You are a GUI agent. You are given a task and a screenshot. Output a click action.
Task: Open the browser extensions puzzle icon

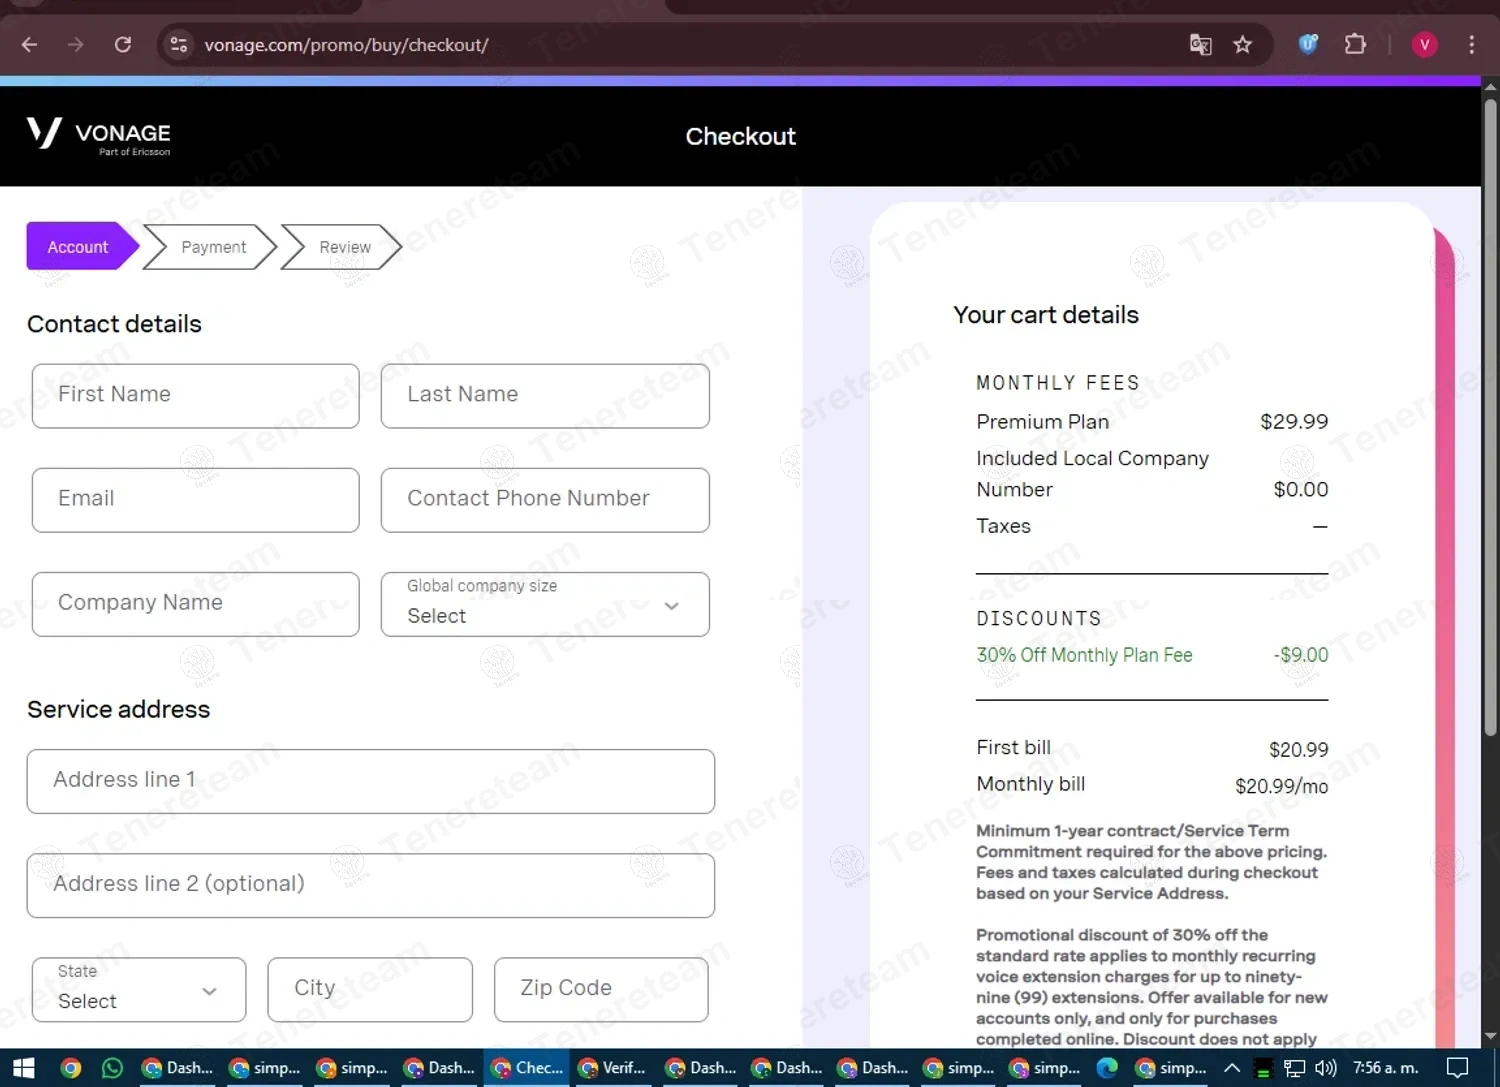click(1355, 44)
